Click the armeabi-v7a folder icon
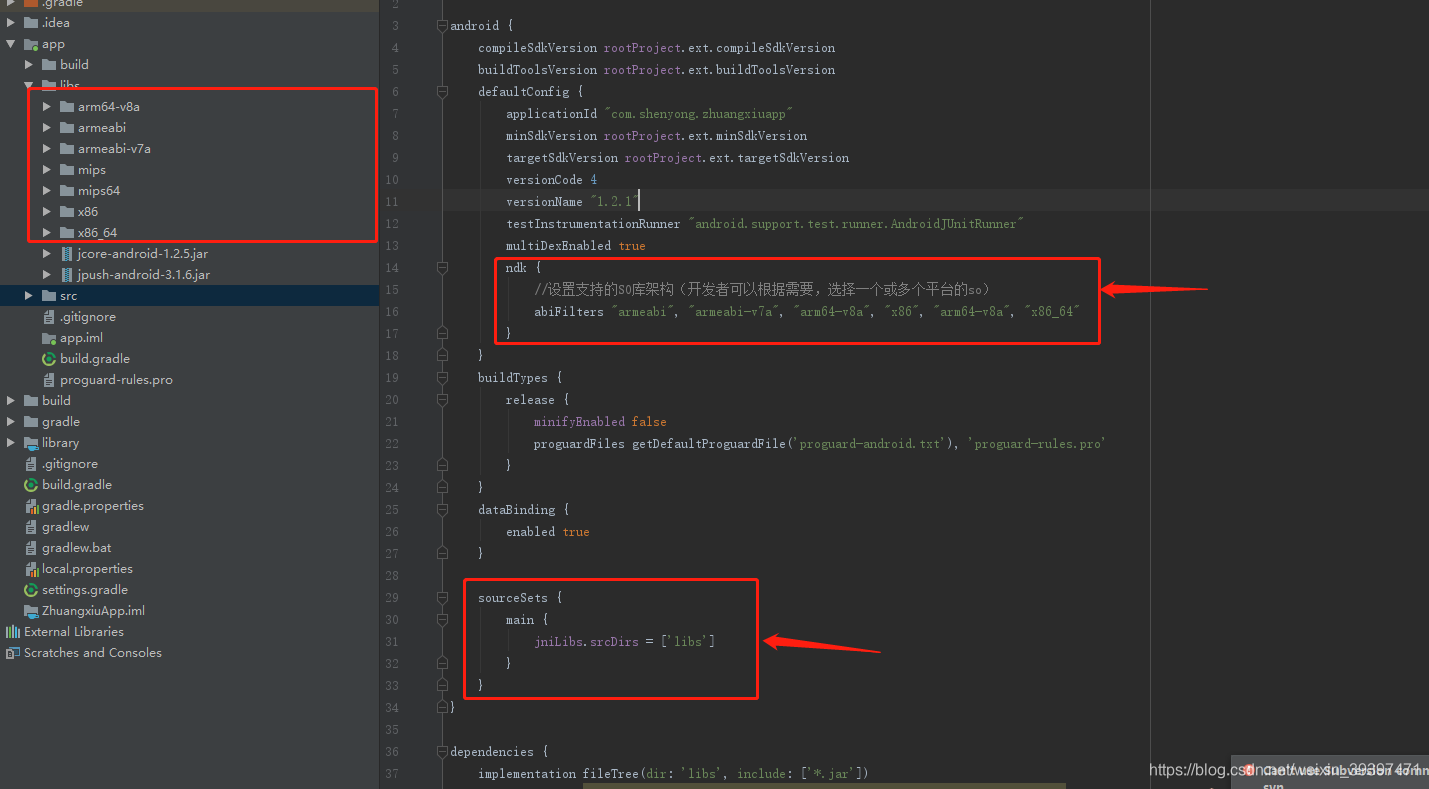Screen dimensions: 1429x789 click(x=67, y=148)
